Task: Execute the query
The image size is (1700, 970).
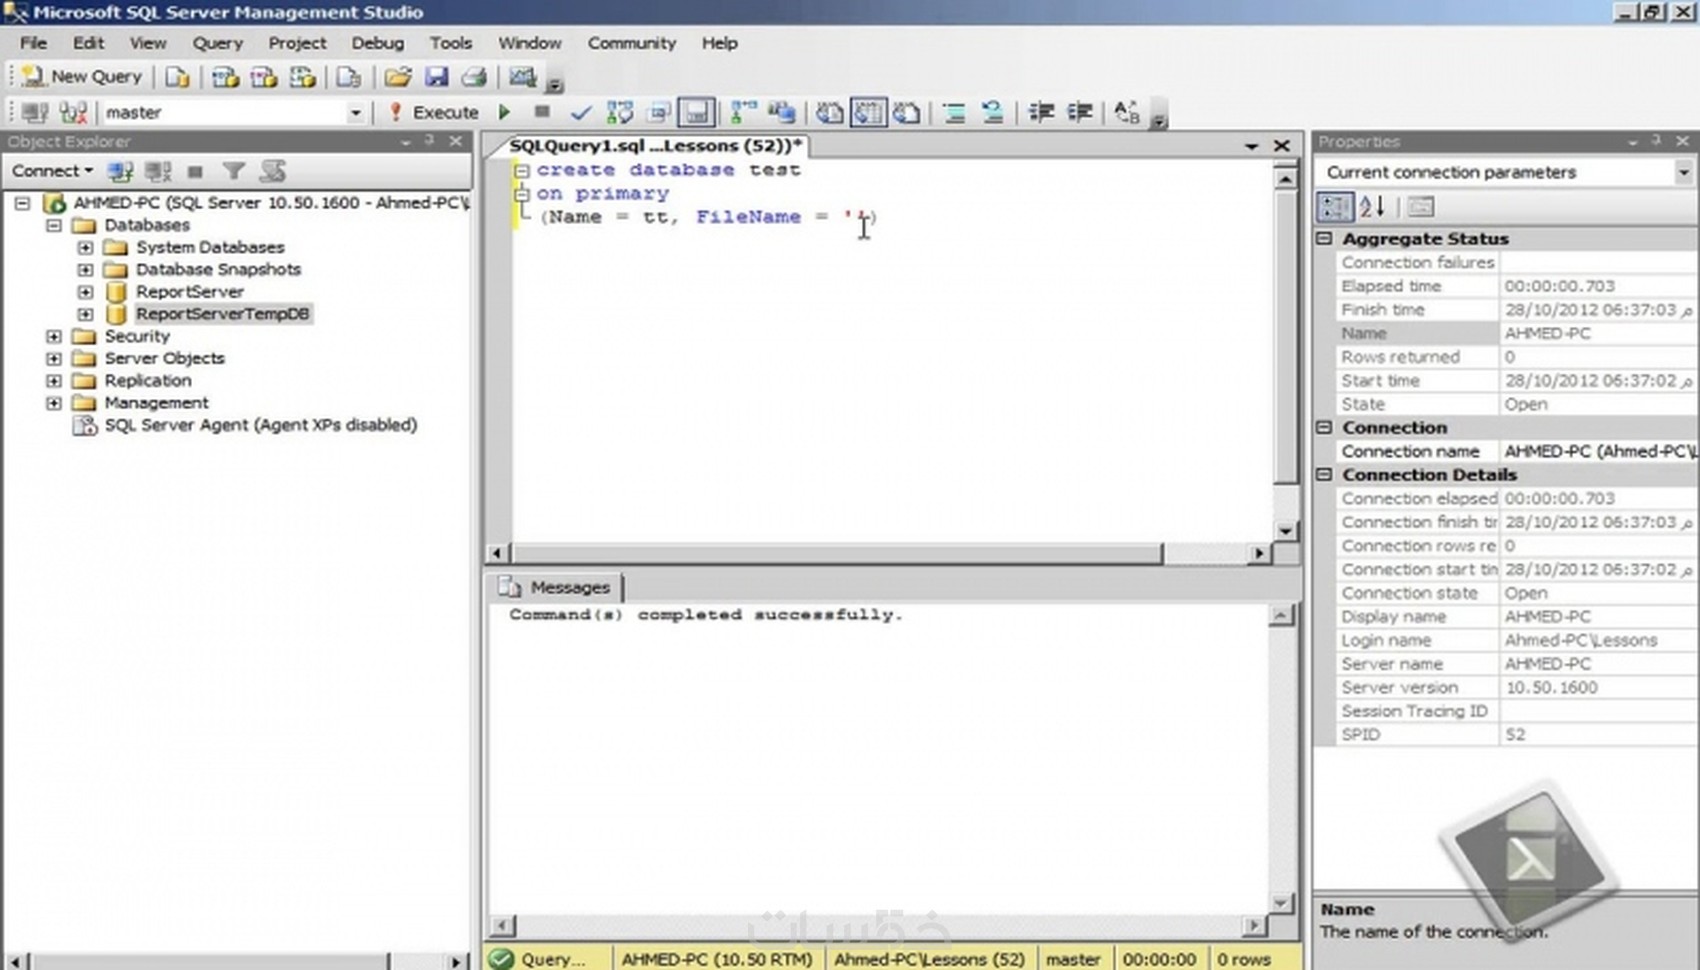Action: [x=435, y=112]
